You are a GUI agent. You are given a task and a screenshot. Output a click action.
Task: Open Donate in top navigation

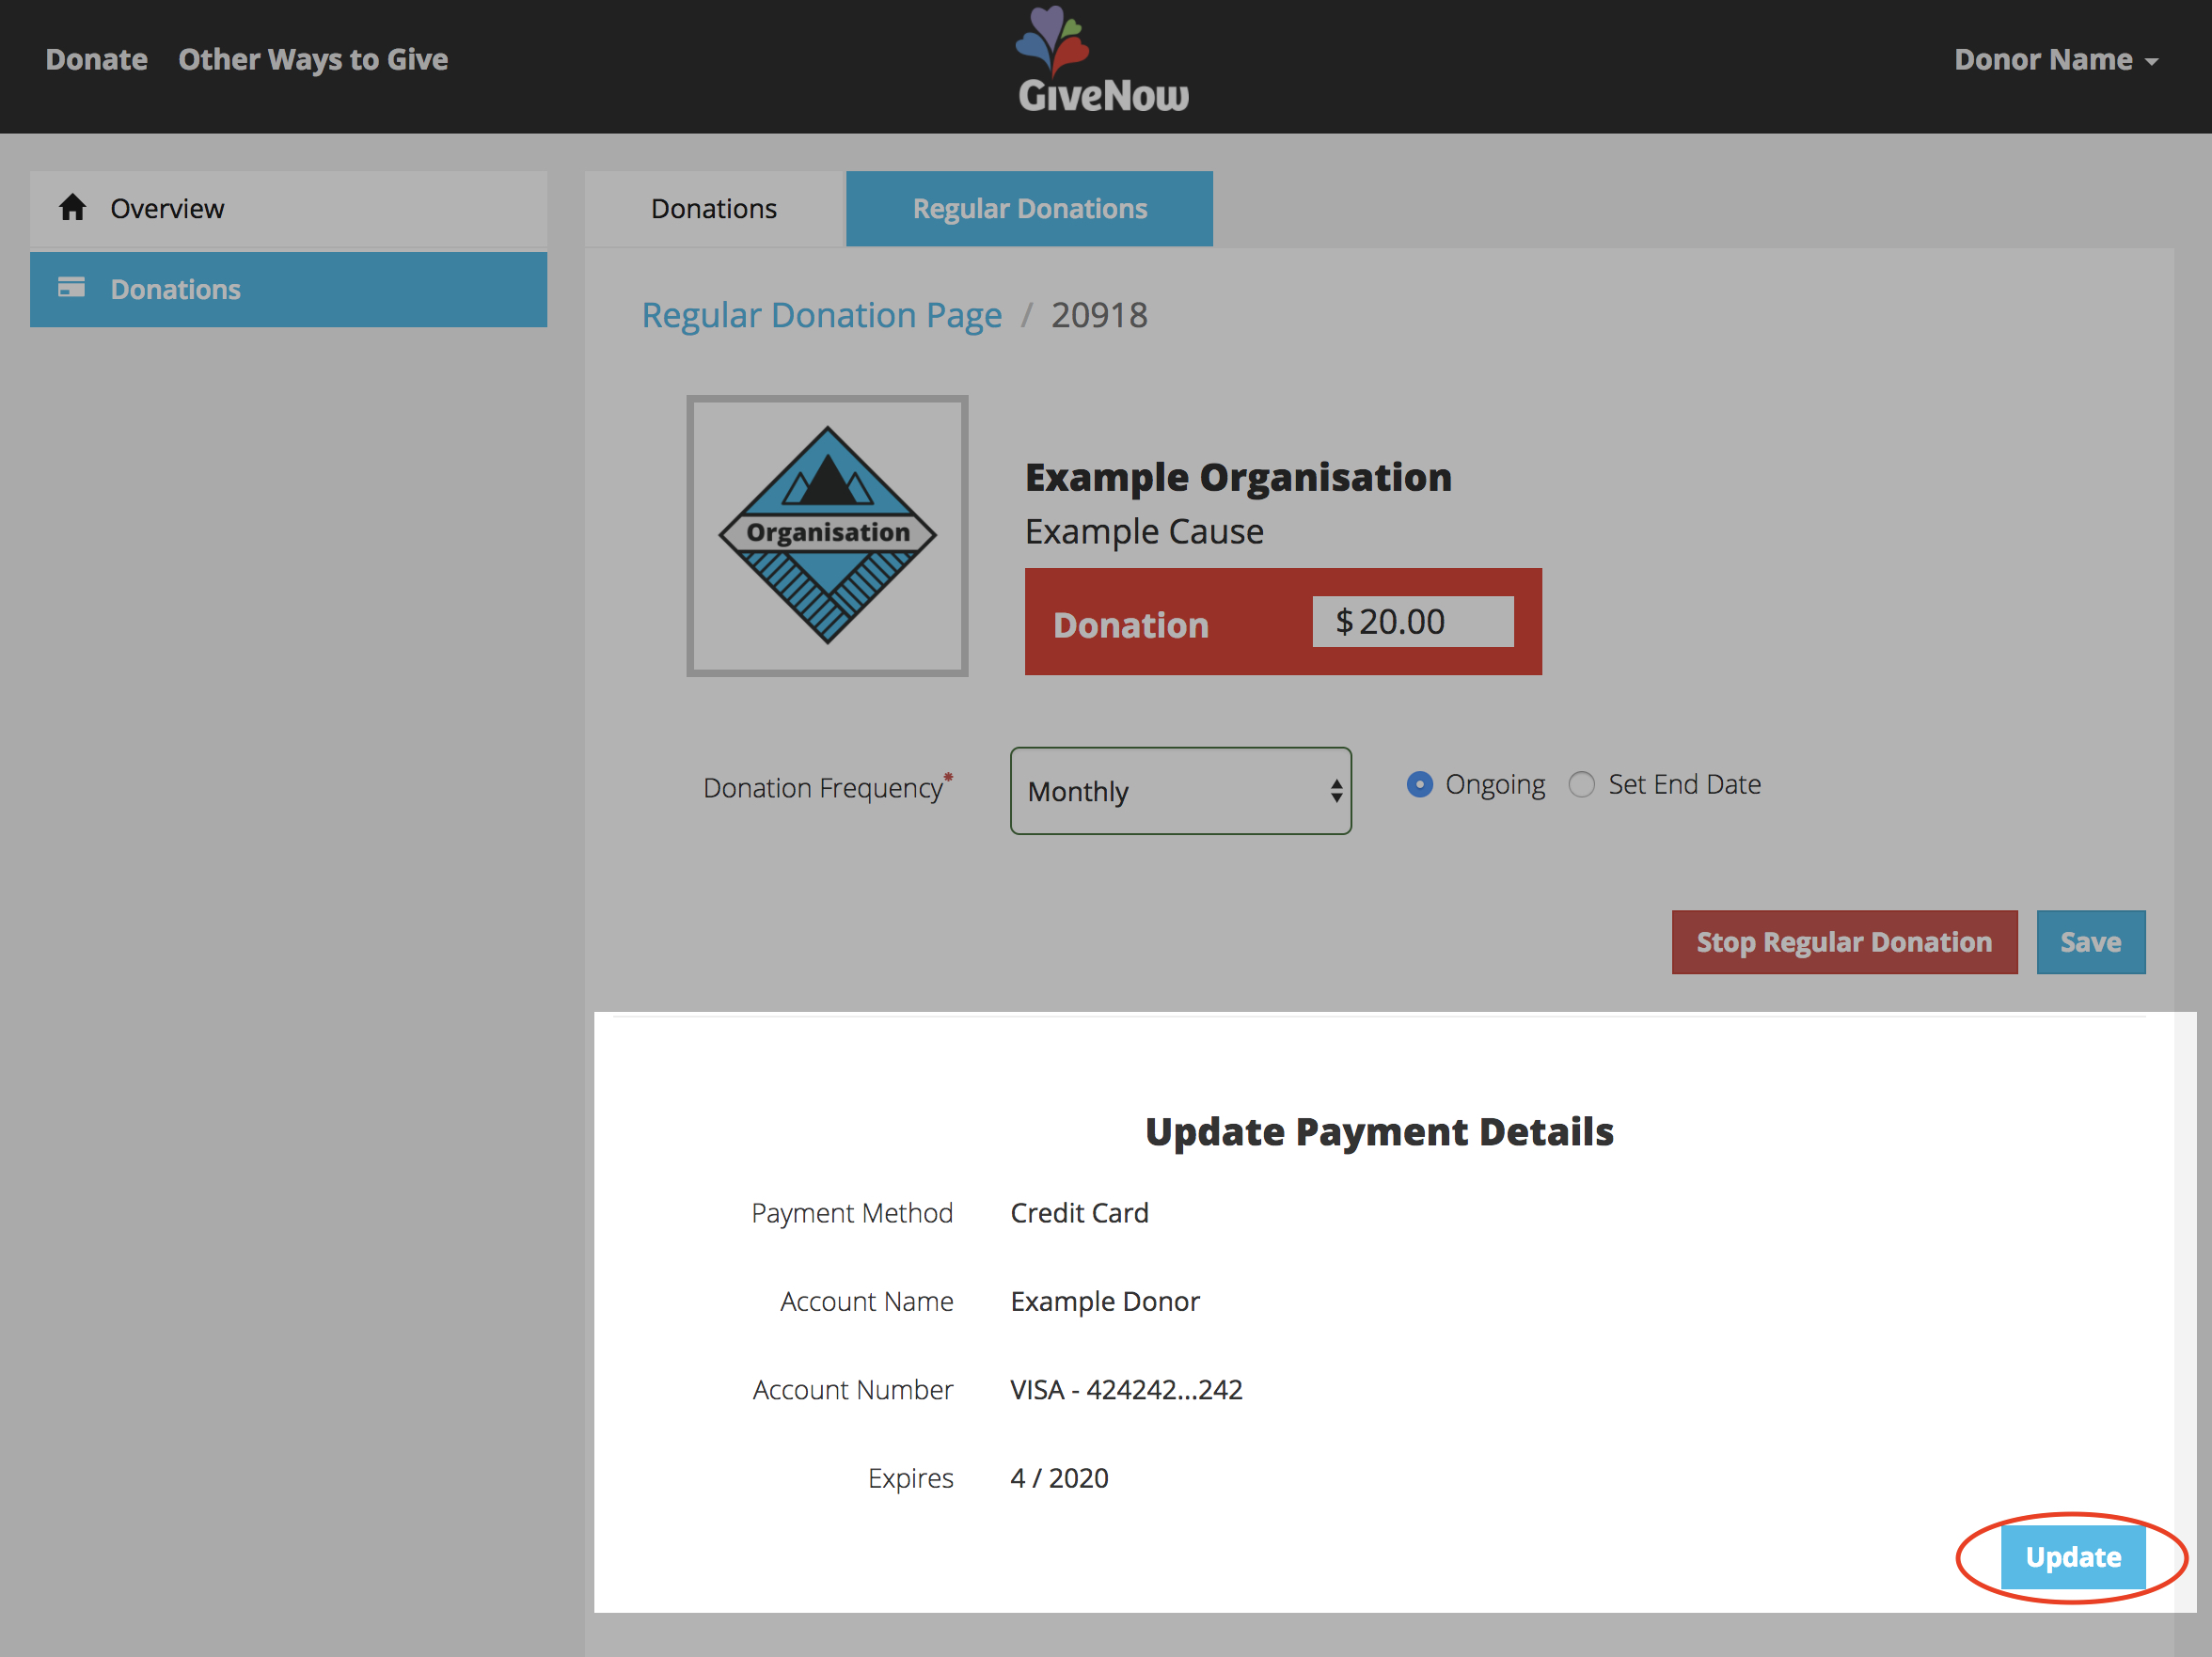click(97, 60)
